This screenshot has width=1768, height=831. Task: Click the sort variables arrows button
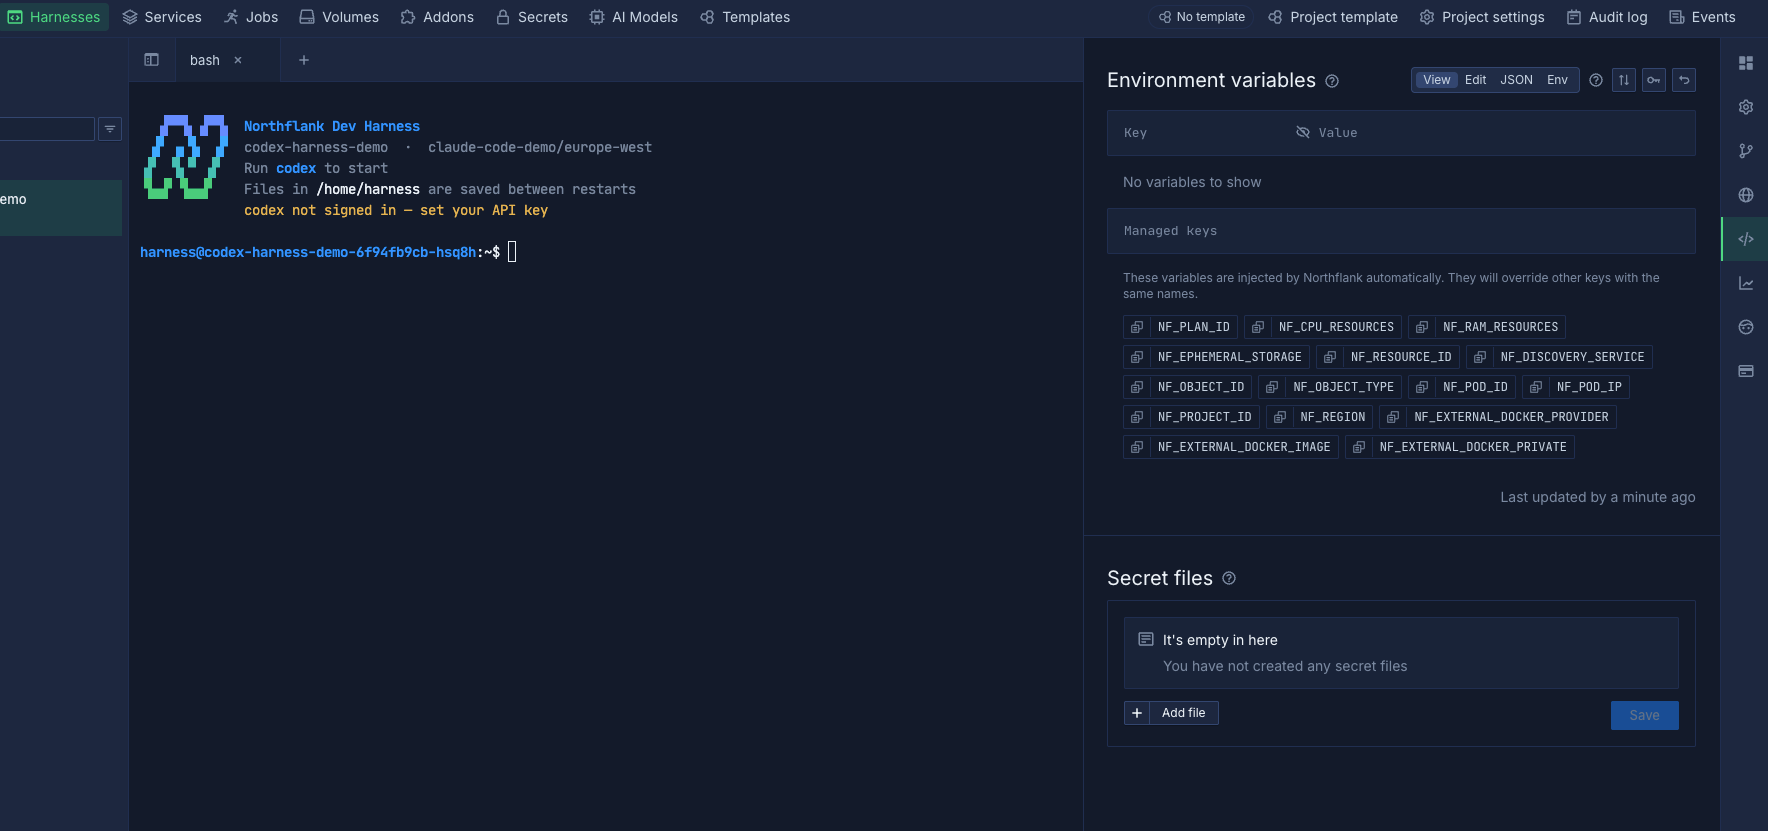pos(1624,80)
